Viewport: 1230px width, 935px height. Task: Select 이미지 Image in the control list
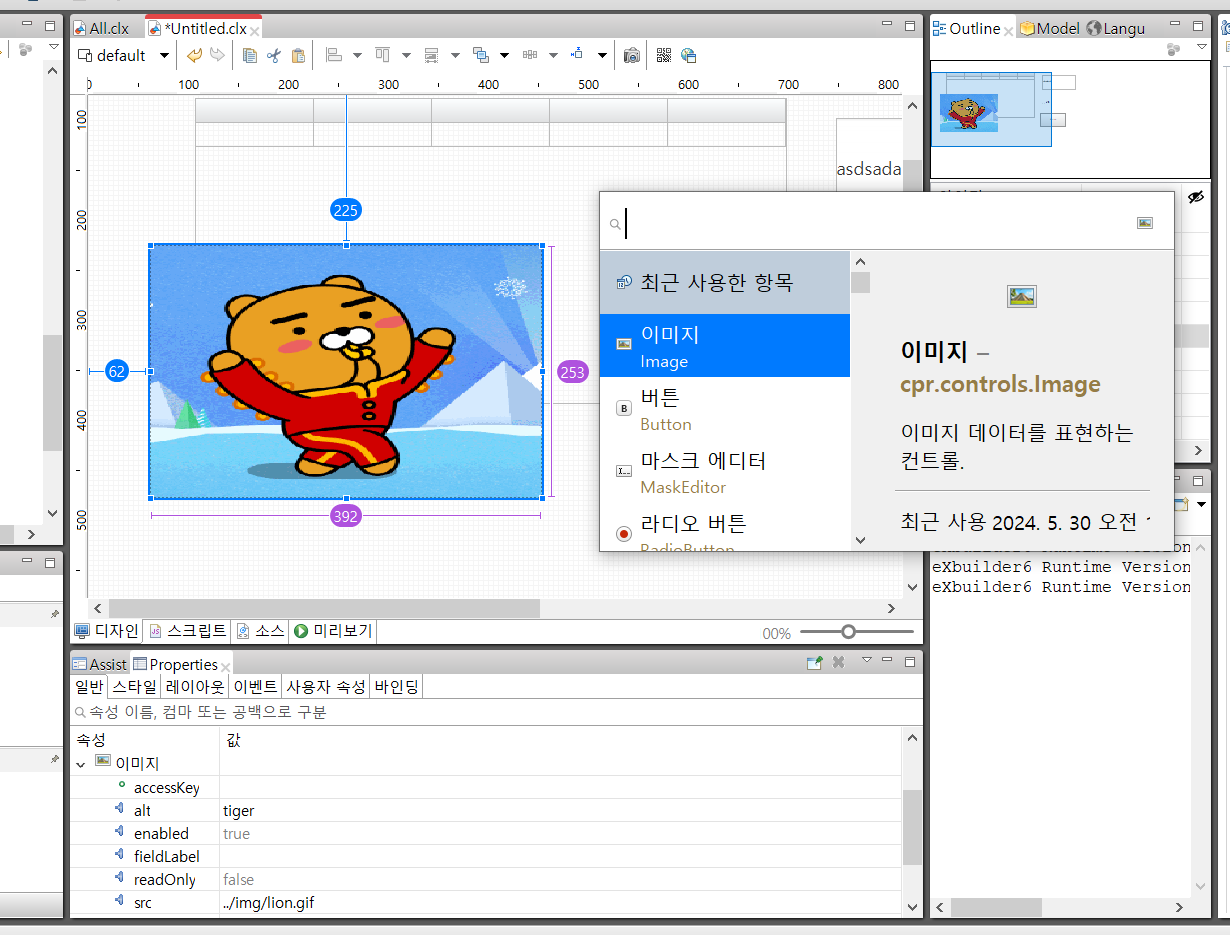click(x=724, y=346)
